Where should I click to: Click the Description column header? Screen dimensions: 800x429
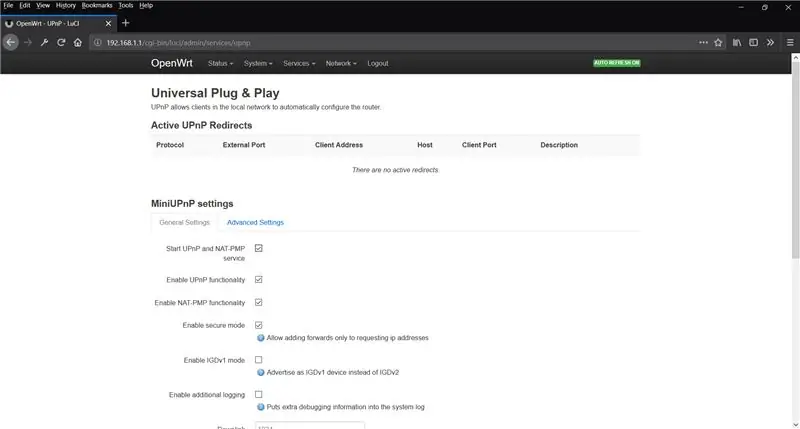(x=559, y=145)
